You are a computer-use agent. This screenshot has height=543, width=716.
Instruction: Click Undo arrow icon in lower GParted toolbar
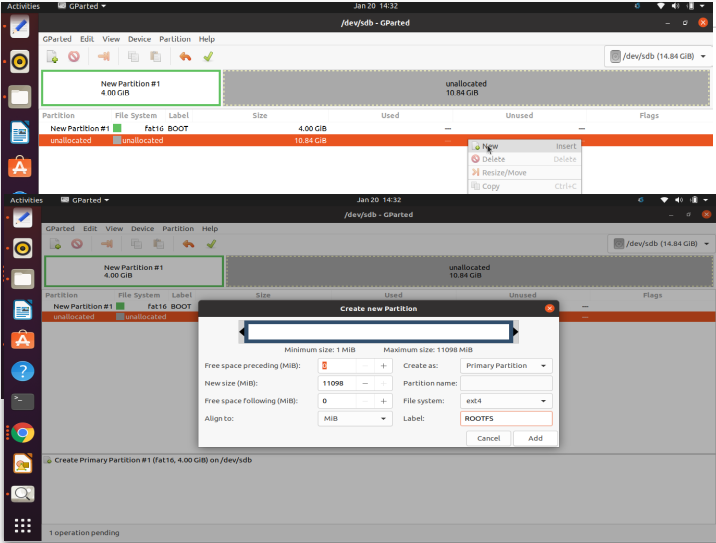[x=188, y=244]
